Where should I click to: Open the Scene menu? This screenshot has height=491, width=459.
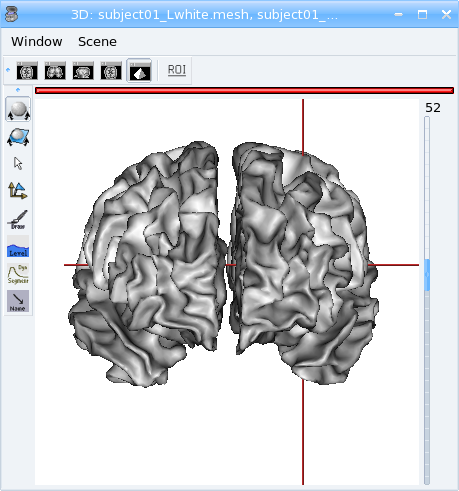pyautogui.click(x=97, y=42)
